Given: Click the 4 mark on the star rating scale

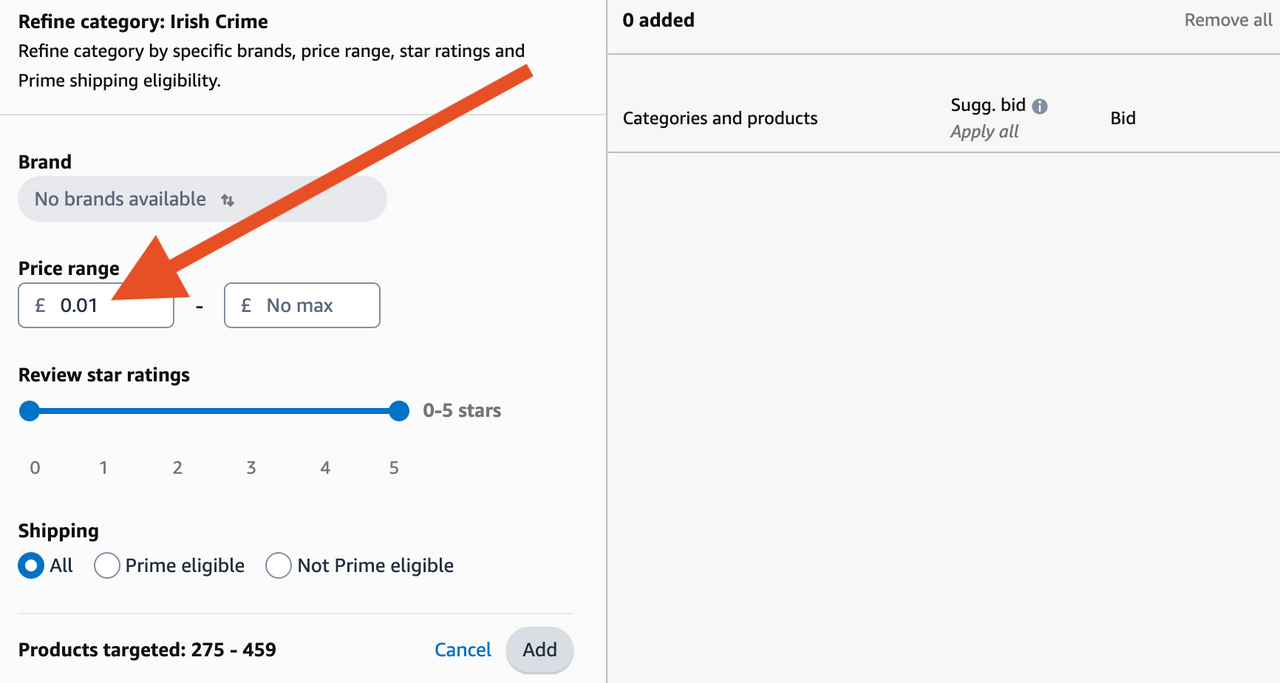Looking at the screenshot, I should [x=325, y=468].
